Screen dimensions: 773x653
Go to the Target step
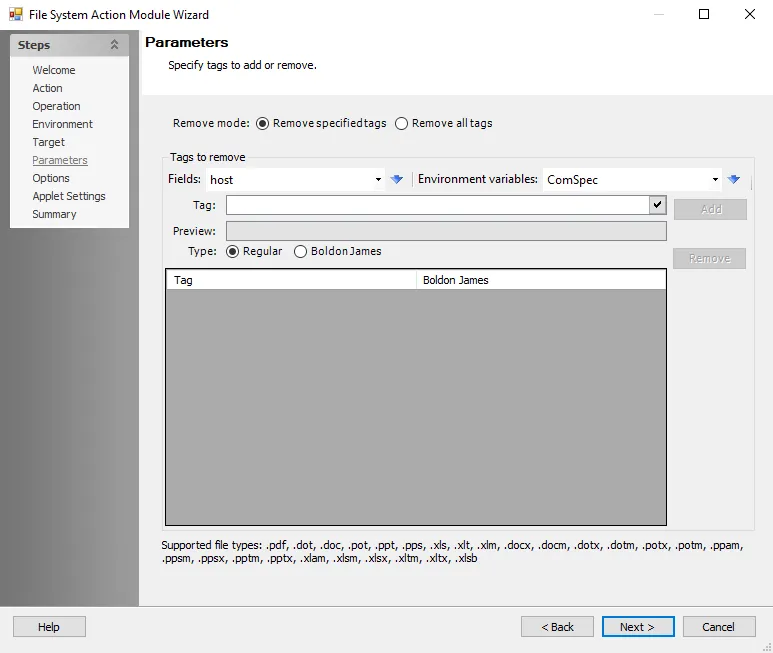48,142
